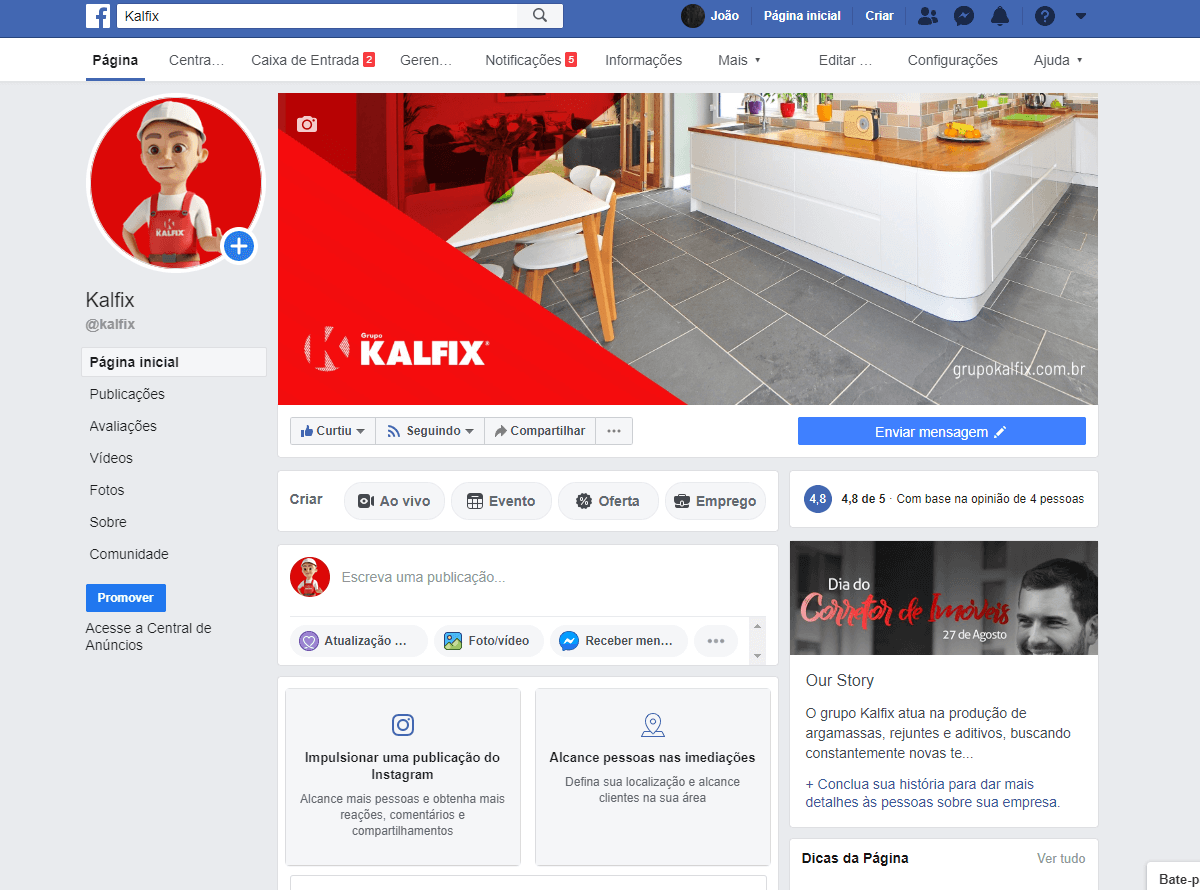This screenshot has width=1200, height=890.
Task: Click the Conclua sua história link
Action: tap(932, 793)
